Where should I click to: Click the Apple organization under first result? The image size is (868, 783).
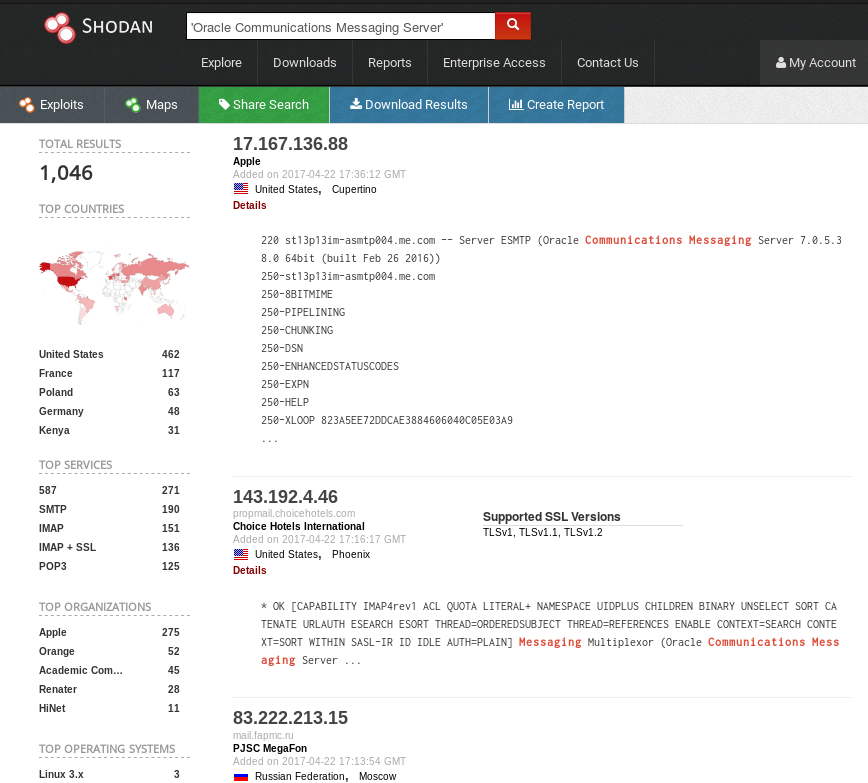(246, 161)
